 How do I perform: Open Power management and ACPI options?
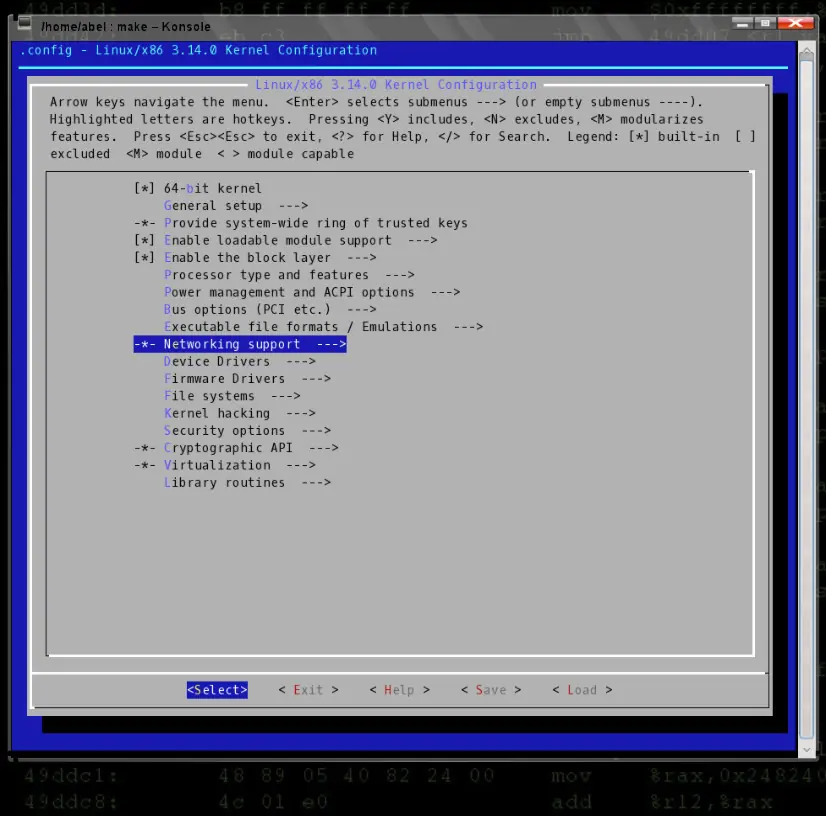(x=312, y=292)
